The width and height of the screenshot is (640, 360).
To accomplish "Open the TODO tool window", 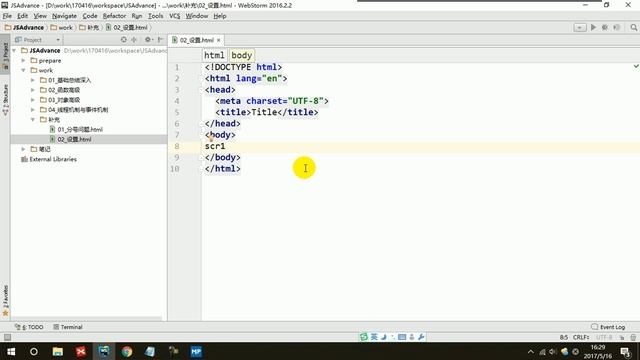I will (x=29, y=327).
